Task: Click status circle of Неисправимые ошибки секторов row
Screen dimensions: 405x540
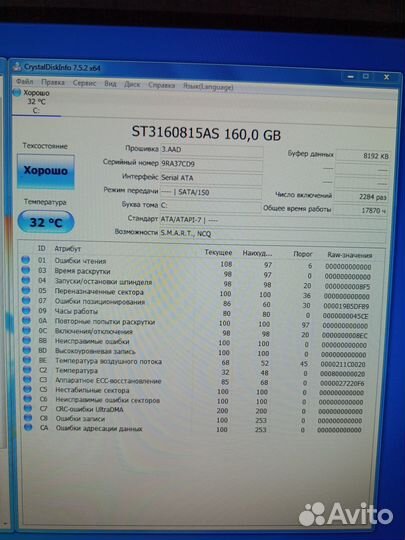Action: 28,399
